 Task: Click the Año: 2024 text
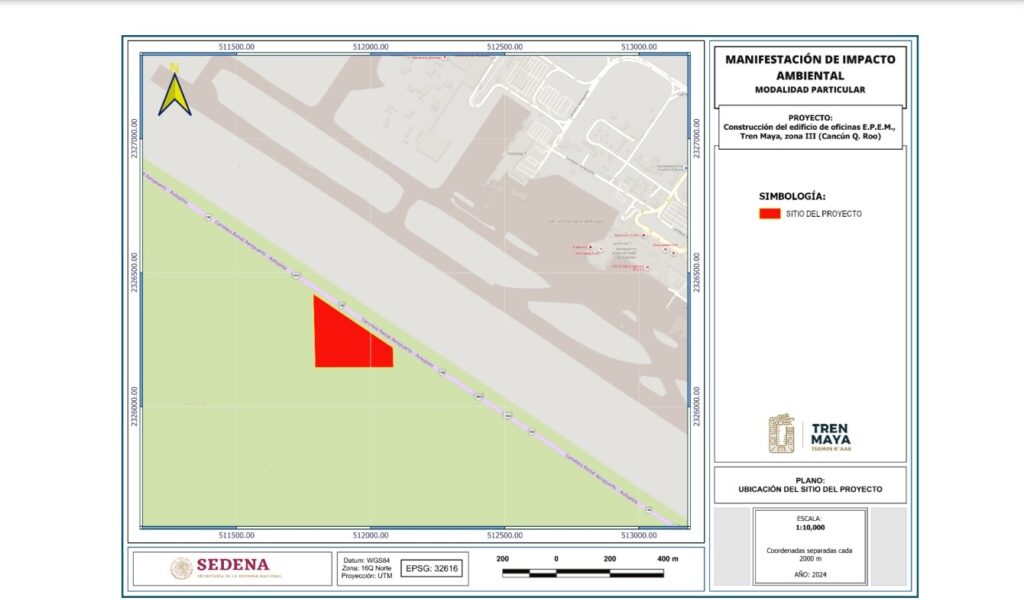click(810, 575)
